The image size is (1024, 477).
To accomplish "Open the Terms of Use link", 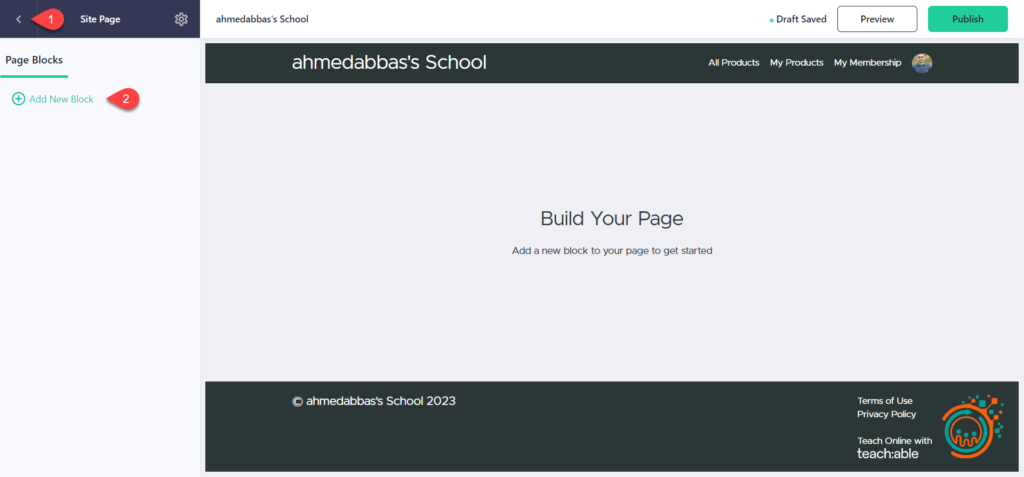I will [884, 401].
